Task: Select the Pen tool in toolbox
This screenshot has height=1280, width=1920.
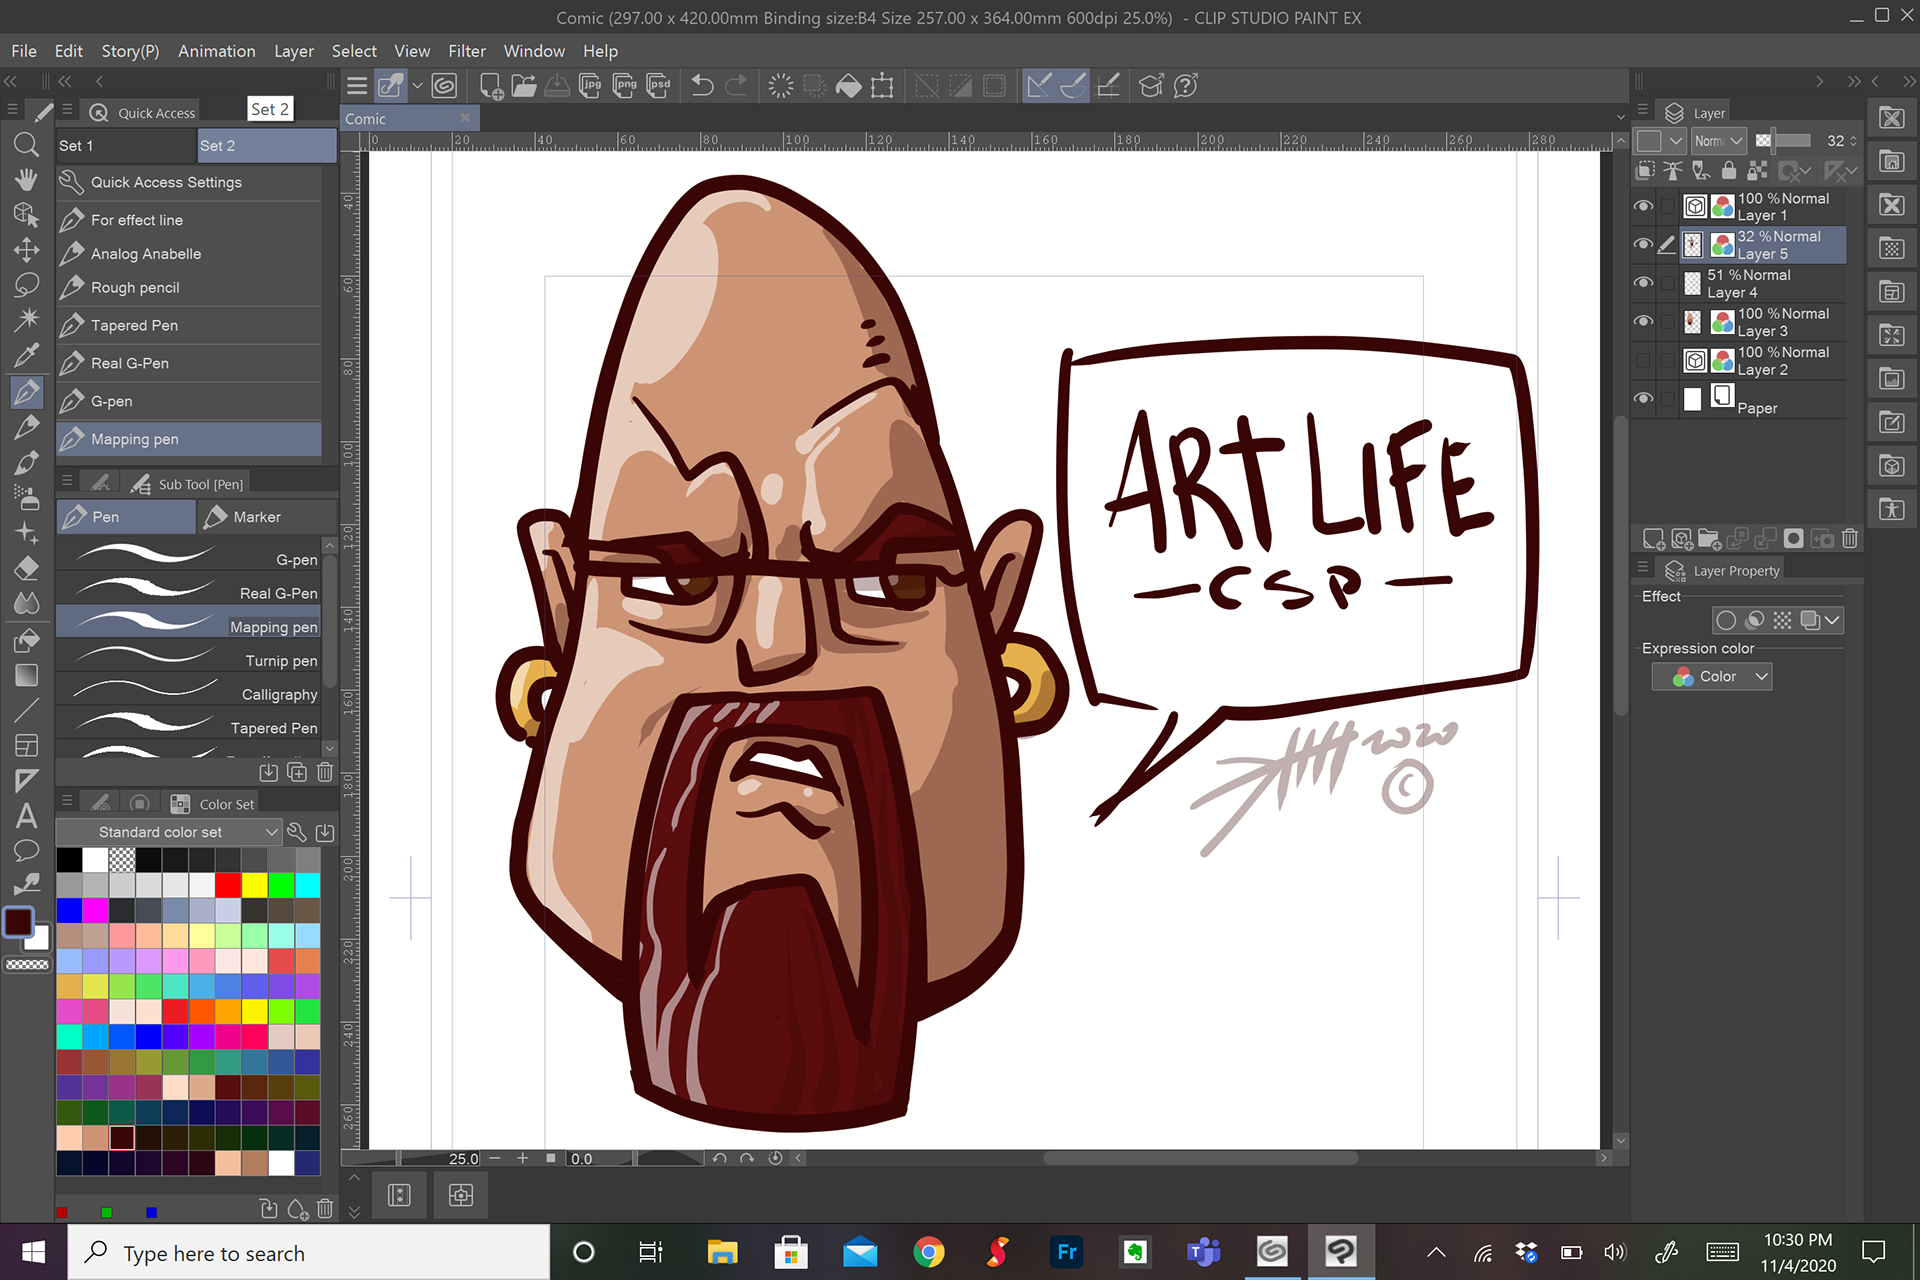Action: coord(26,392)
